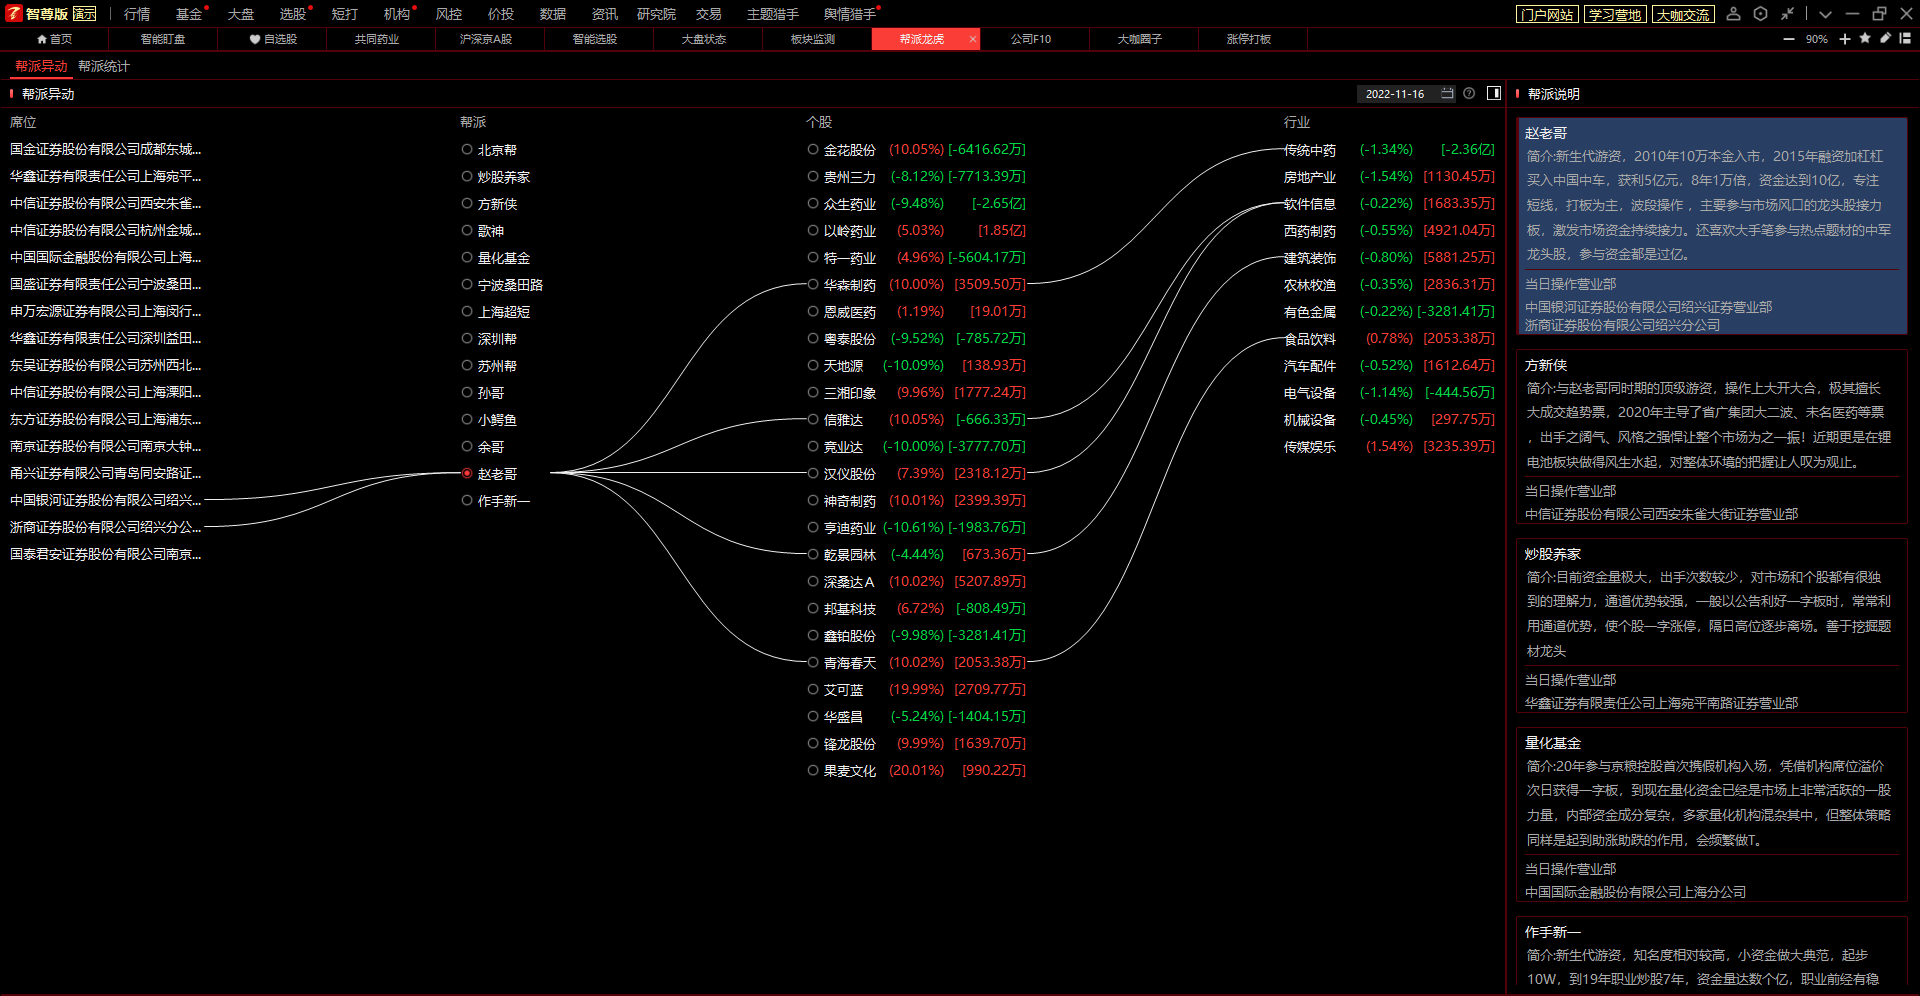1920x996 pixels.
Task: Select the 作手新一 radio button
Action: [x=467, y=500]
